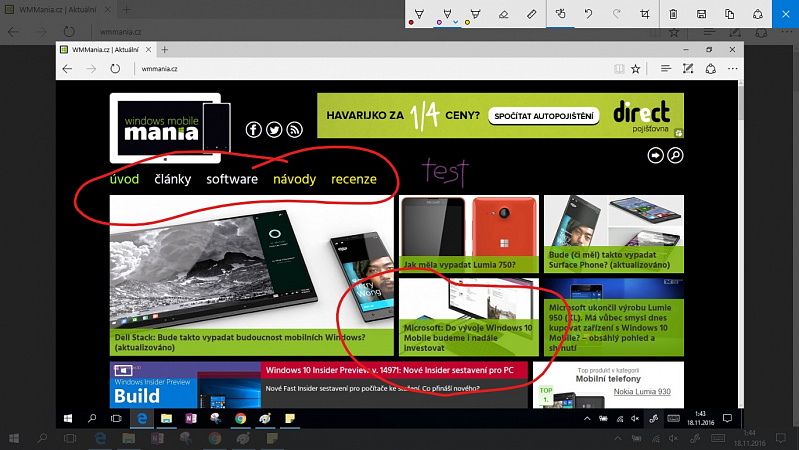Open Jak měla vypadat Lumia 750 article

[x=469, y=234]
